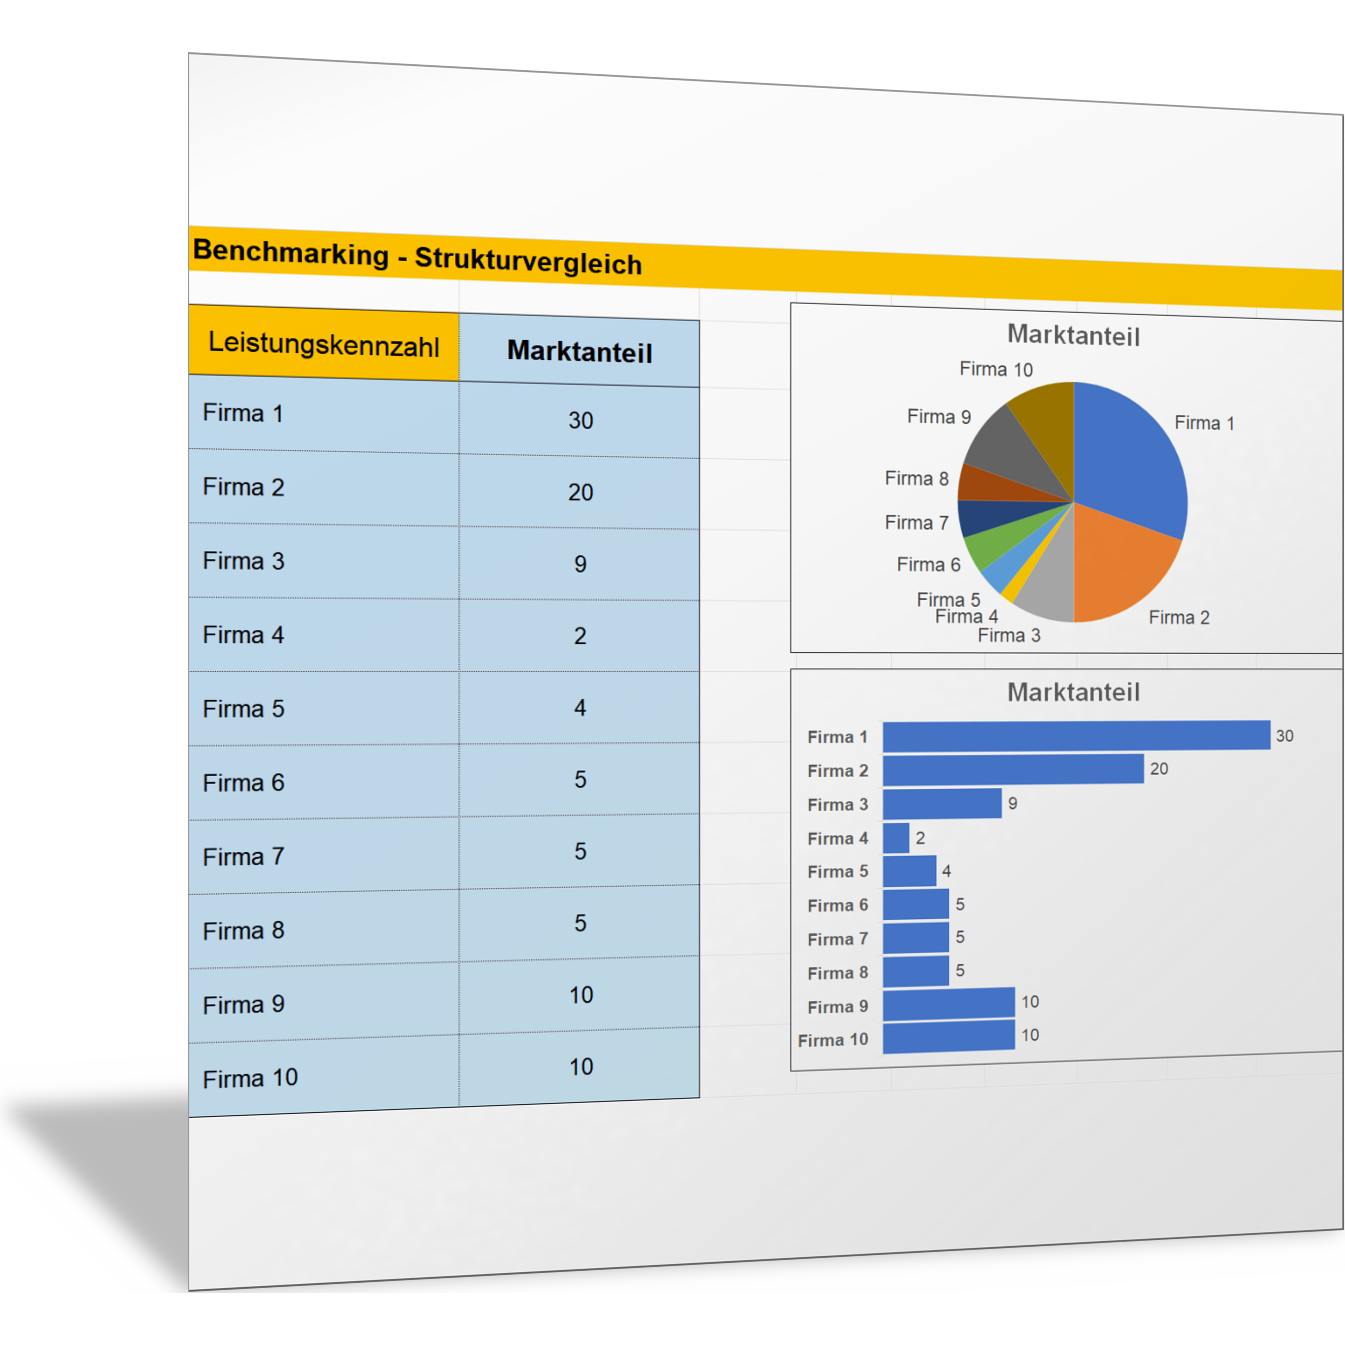Select the Leistungskennzahl header cell
This screenshot has height=1345, width=1345.
[324, 346]
